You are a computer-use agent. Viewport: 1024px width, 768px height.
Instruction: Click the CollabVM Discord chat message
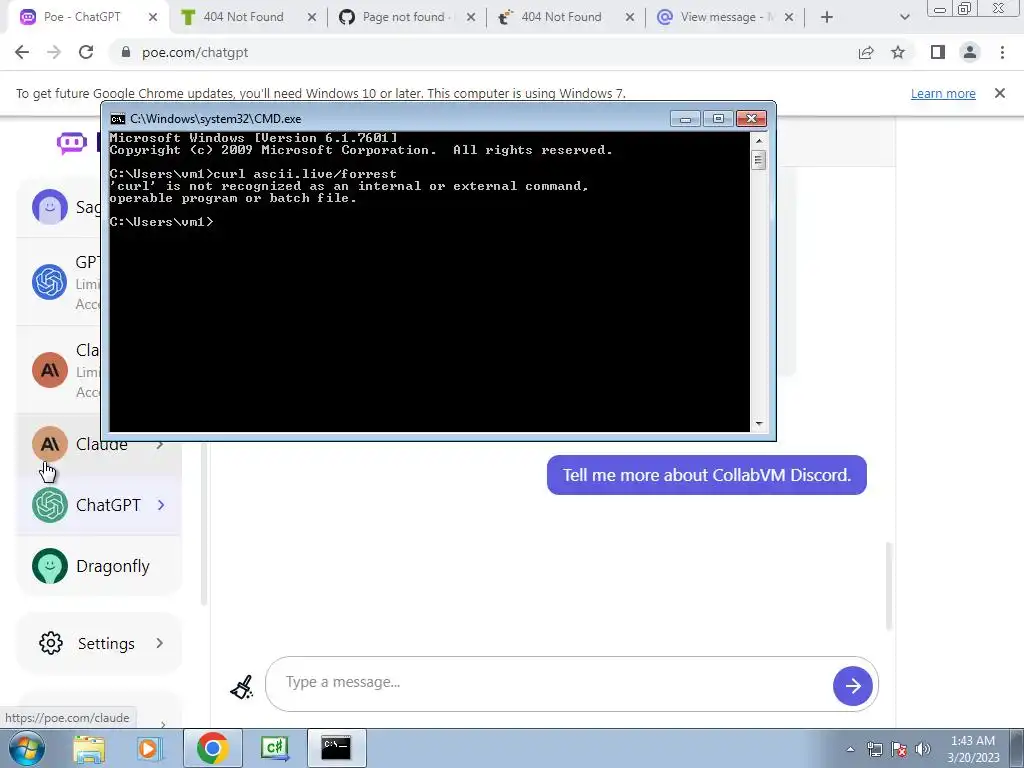[x=707, y=475]
